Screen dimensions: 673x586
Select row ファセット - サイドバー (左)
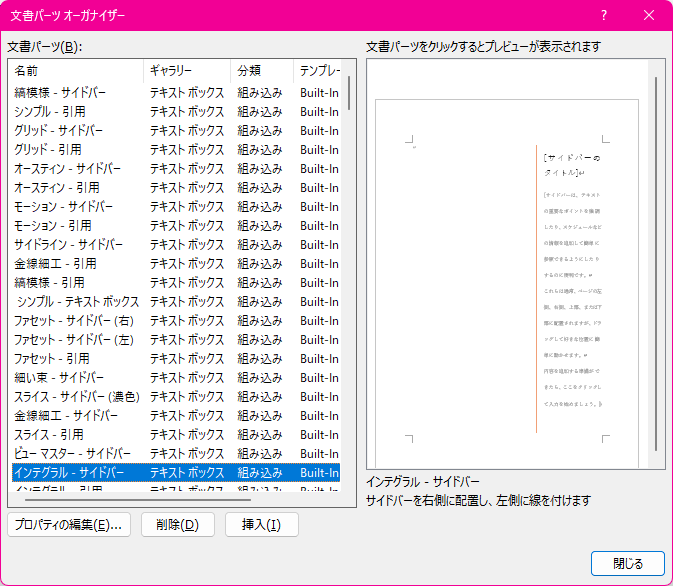coord(176,340)
